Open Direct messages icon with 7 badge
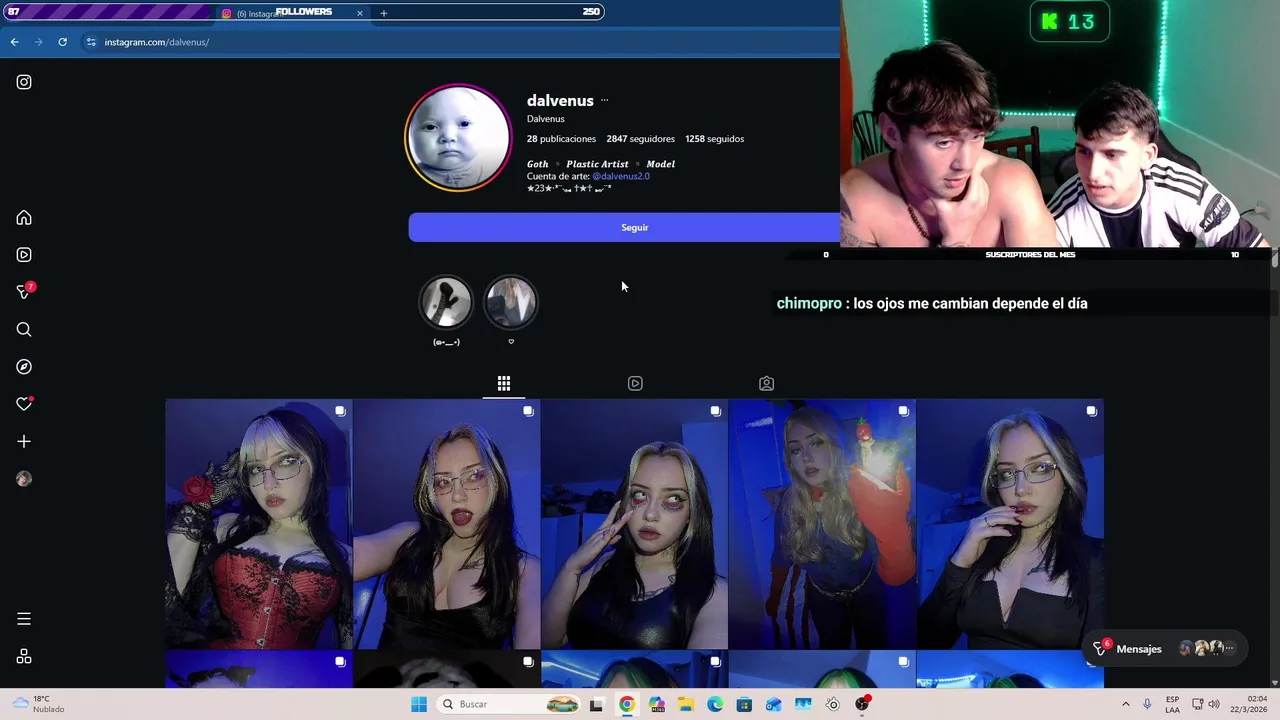Image resolution: width=1280 pixels, height=720 pixels. [x=24, y=292]
